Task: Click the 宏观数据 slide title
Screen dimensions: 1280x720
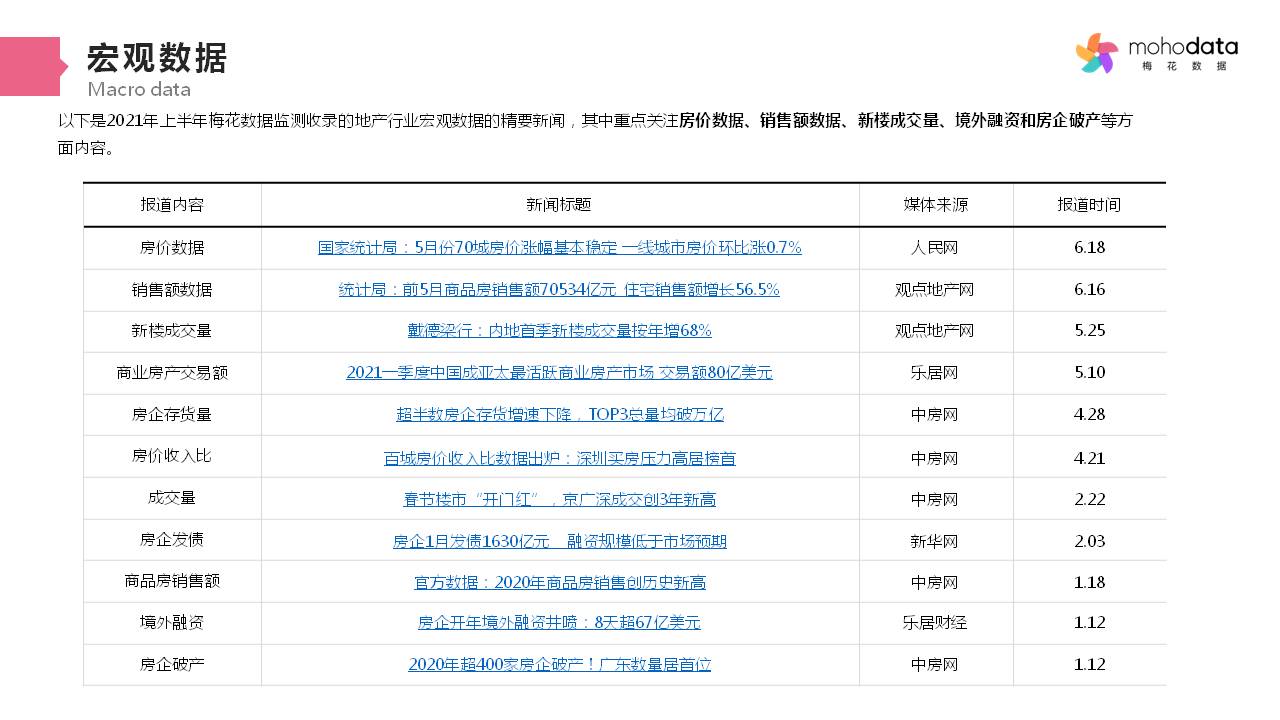Action: [157, 58]
